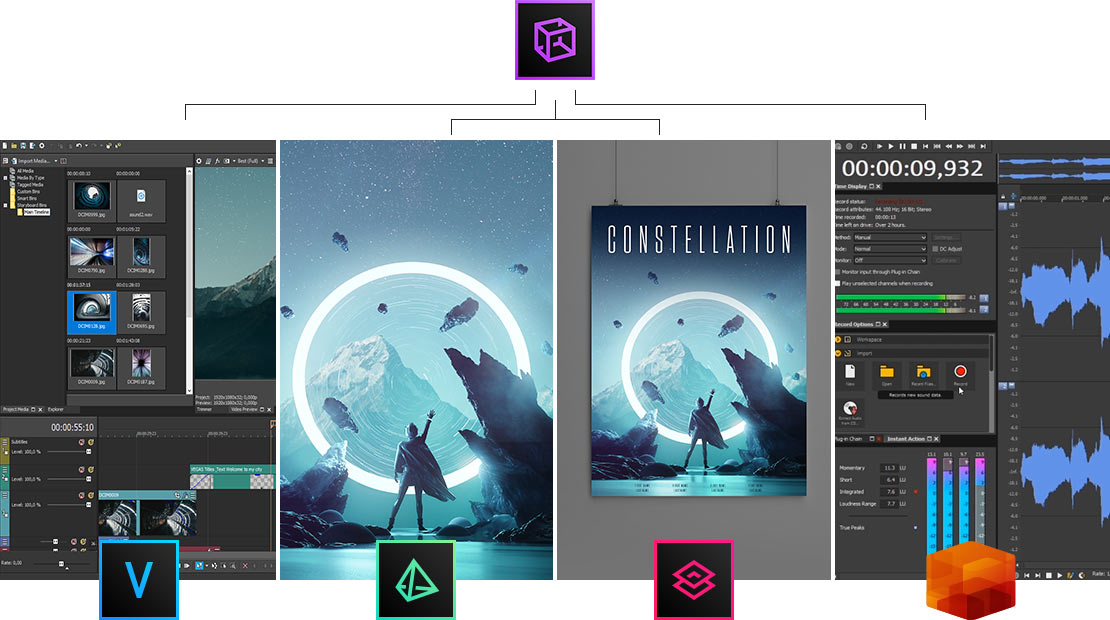This screenshot has width=1110, height=620.
Task: Switch to Plug-in Chain tab
Action: coord(848,439)
